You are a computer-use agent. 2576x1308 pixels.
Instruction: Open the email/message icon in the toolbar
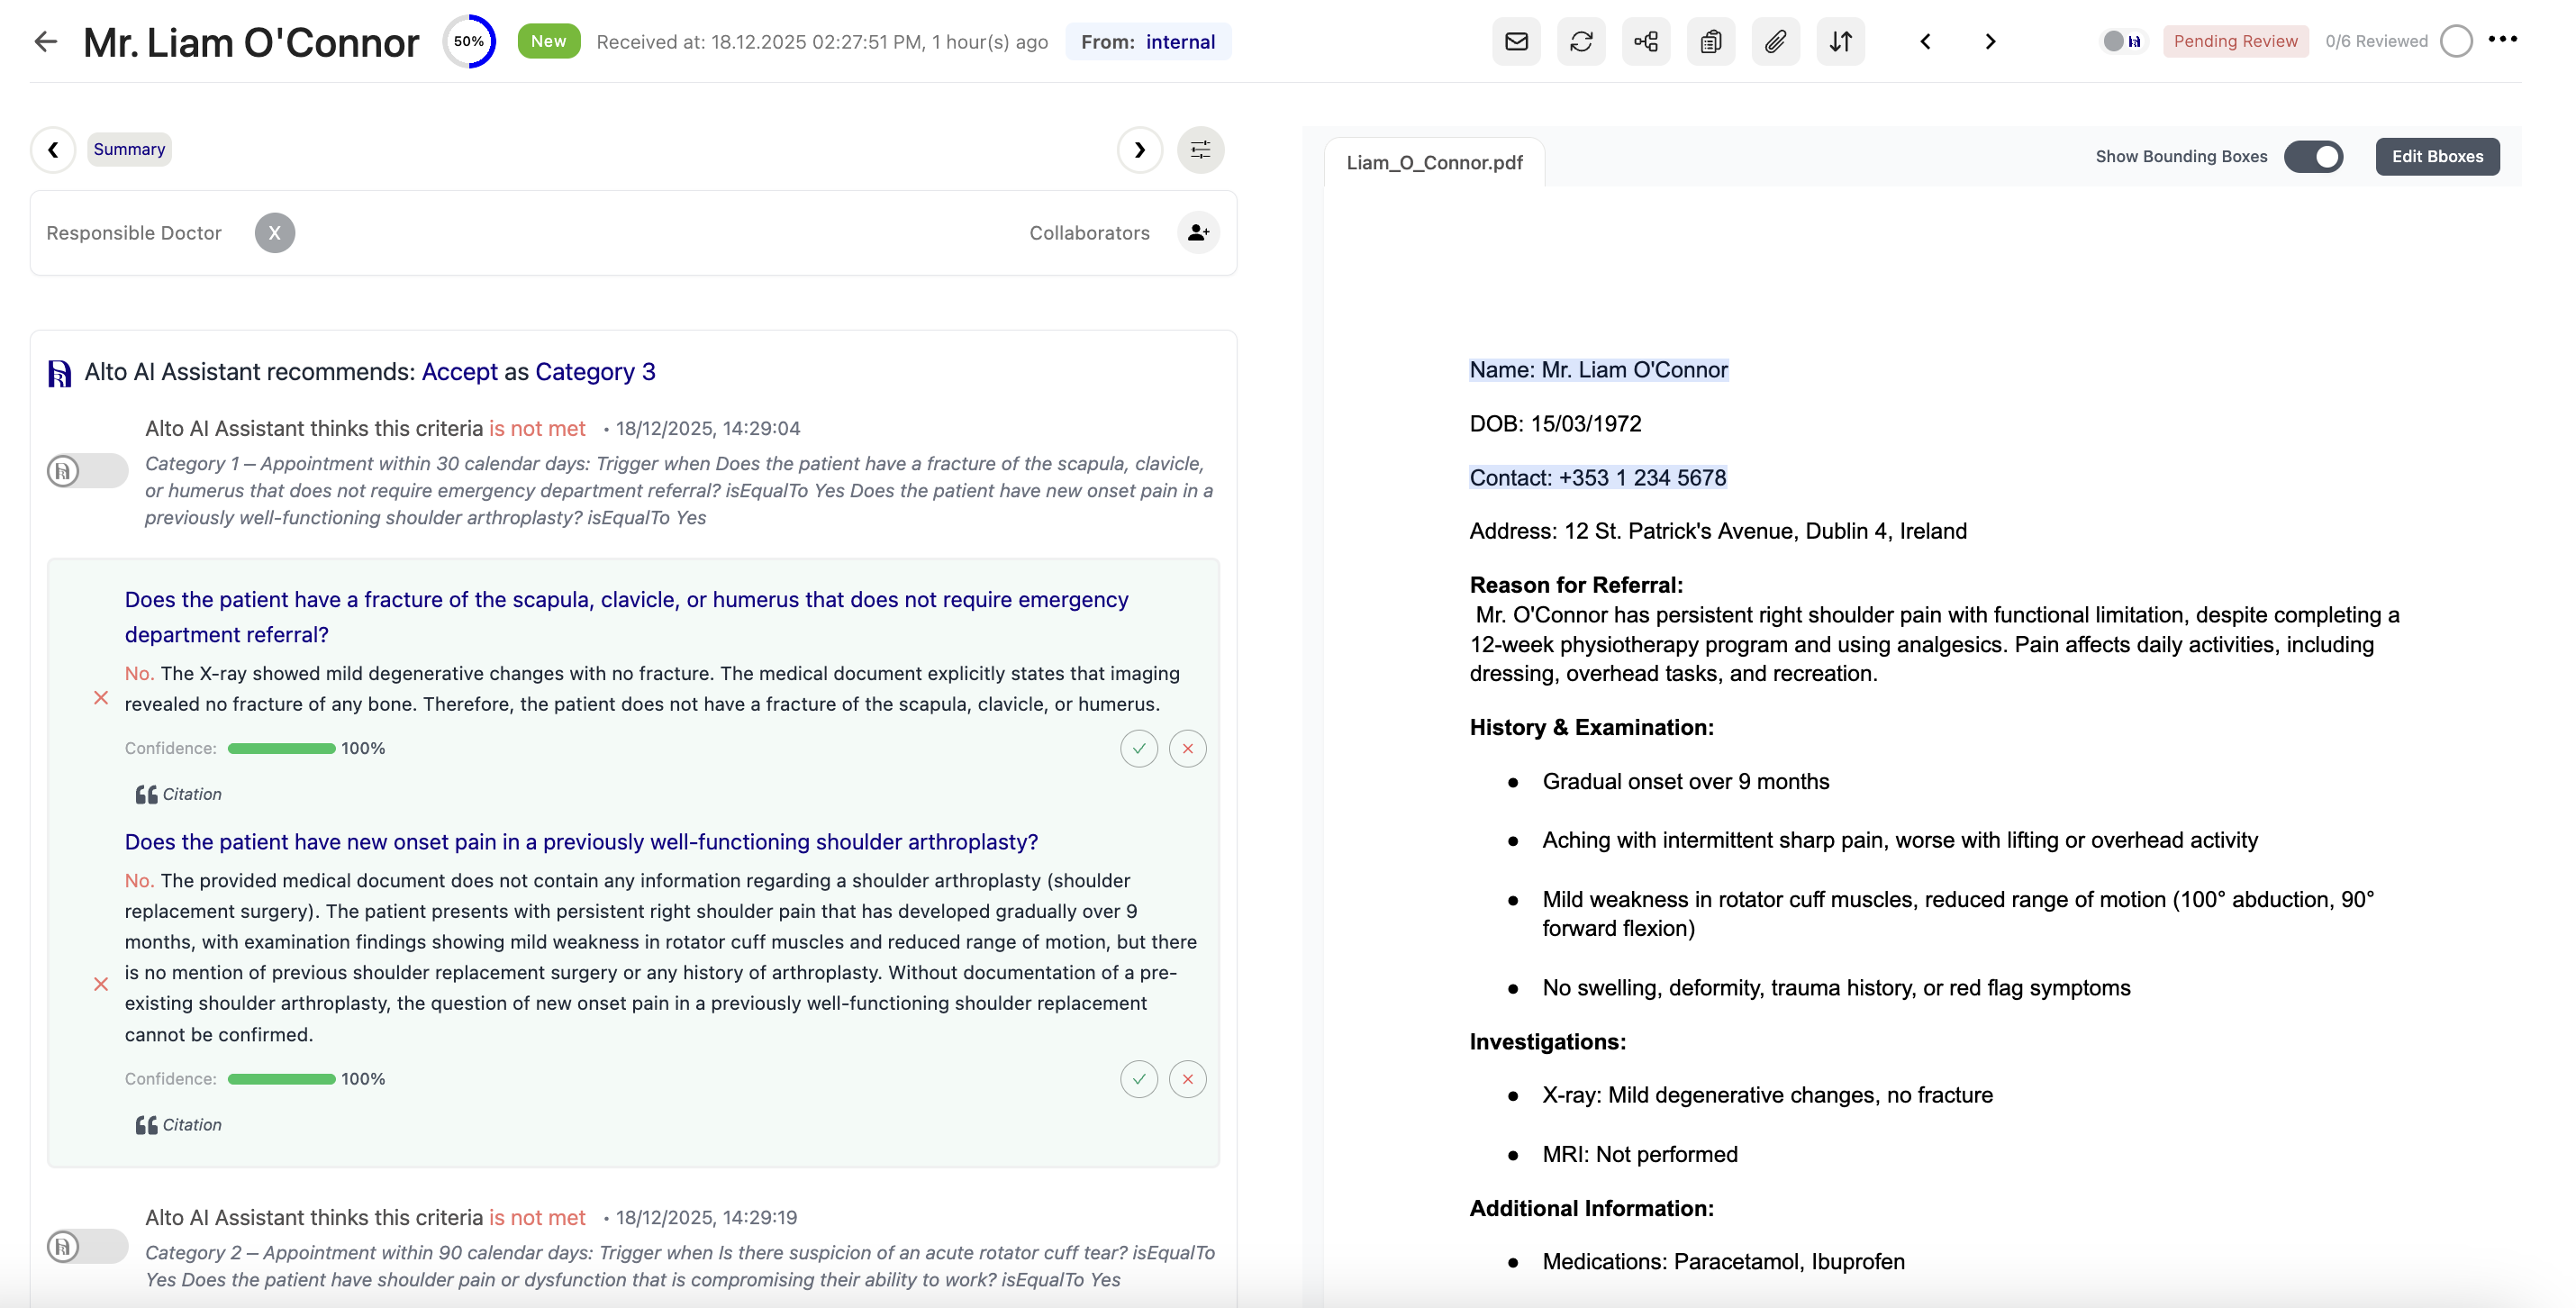(1516, 41)
